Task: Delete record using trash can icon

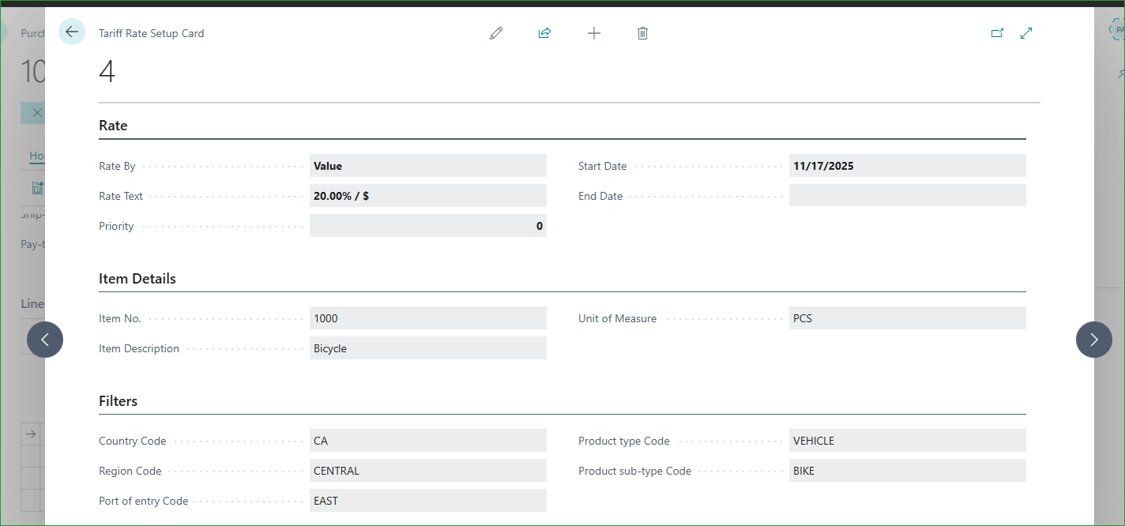Action: coord(643,33)
